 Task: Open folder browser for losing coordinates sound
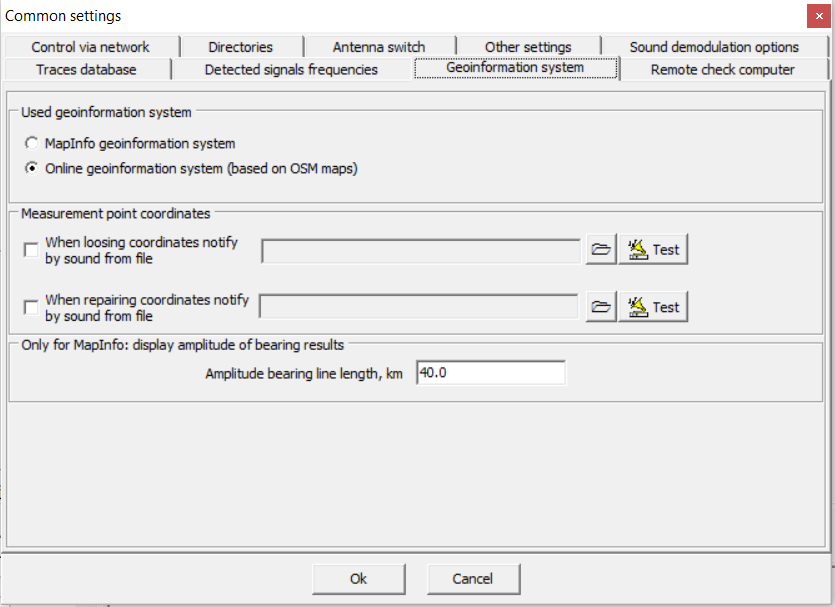(x=600, y=250)
